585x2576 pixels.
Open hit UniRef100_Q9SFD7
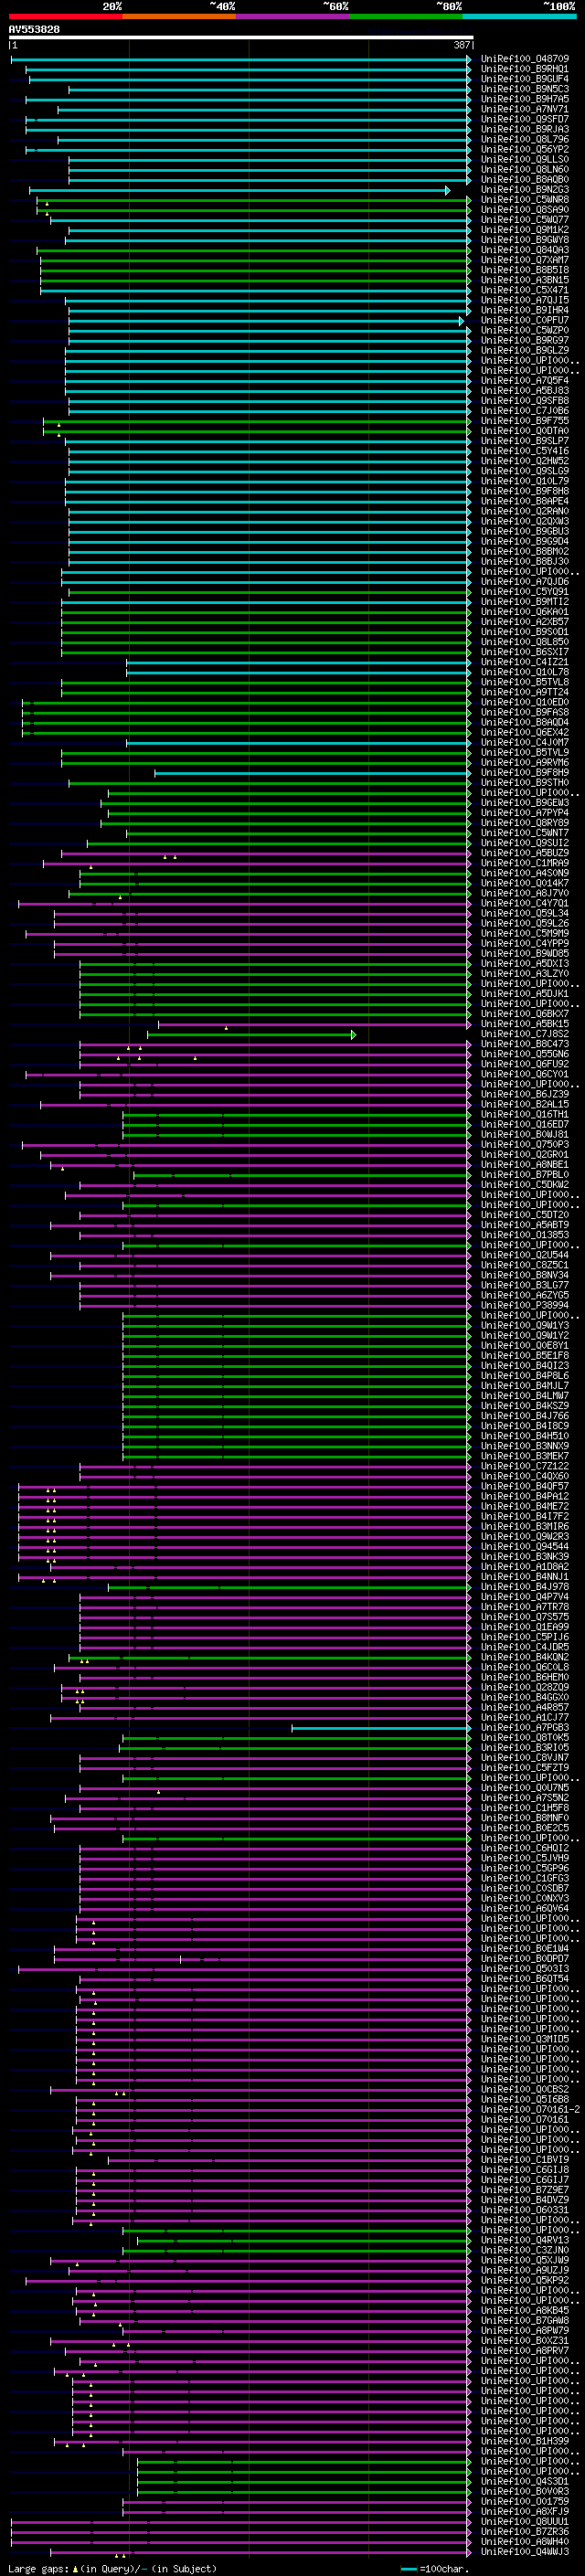(525, 120)
